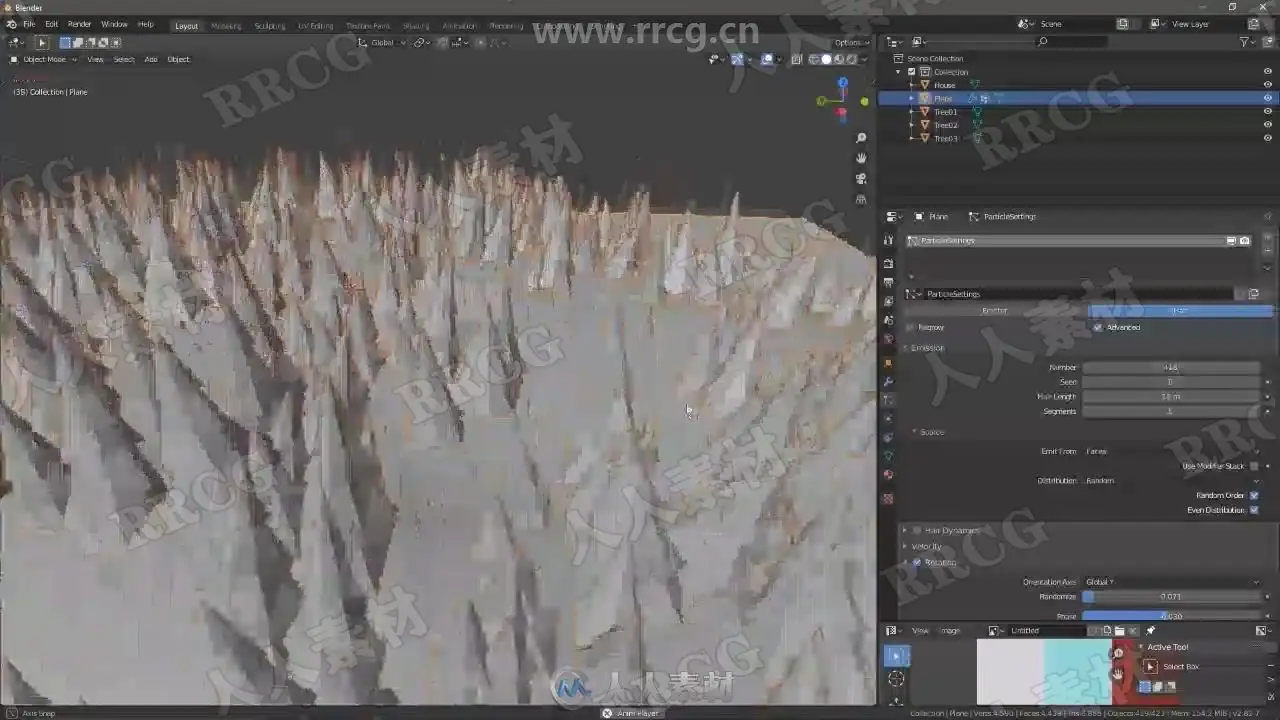The height and width of the screenshot is (720, 1280).
Task: Hide the House object via eye icon
Action: pyautogui.click(x=1267, y=85)
